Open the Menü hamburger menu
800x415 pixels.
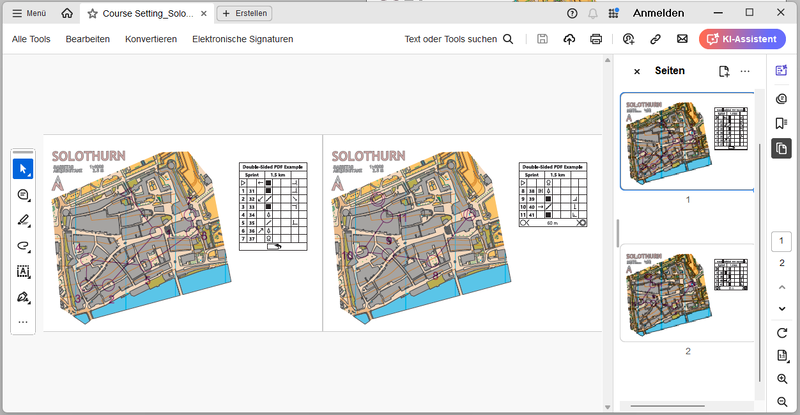(29, 13)
